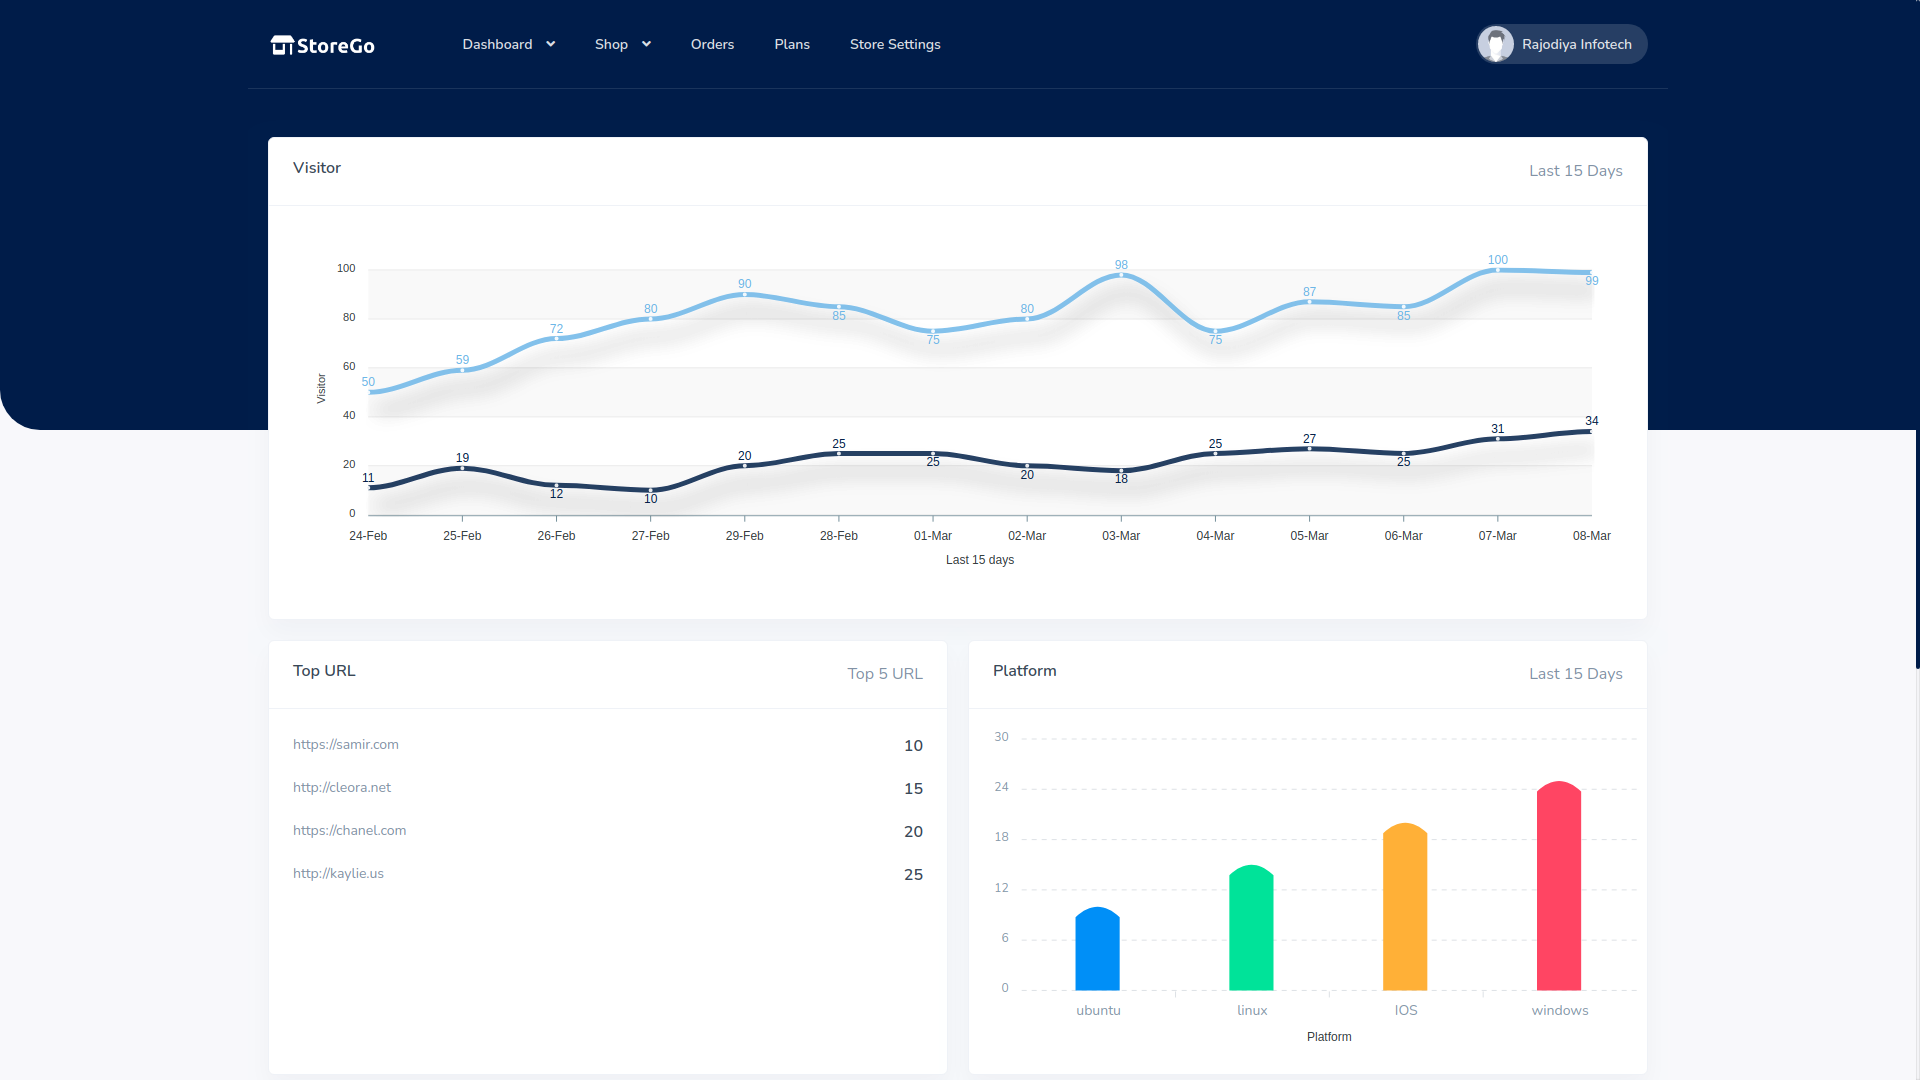The height and width of the screenshot is (1080, 1920).
Task: Click the 59 data point on 25-Feb
Action: 462,370
